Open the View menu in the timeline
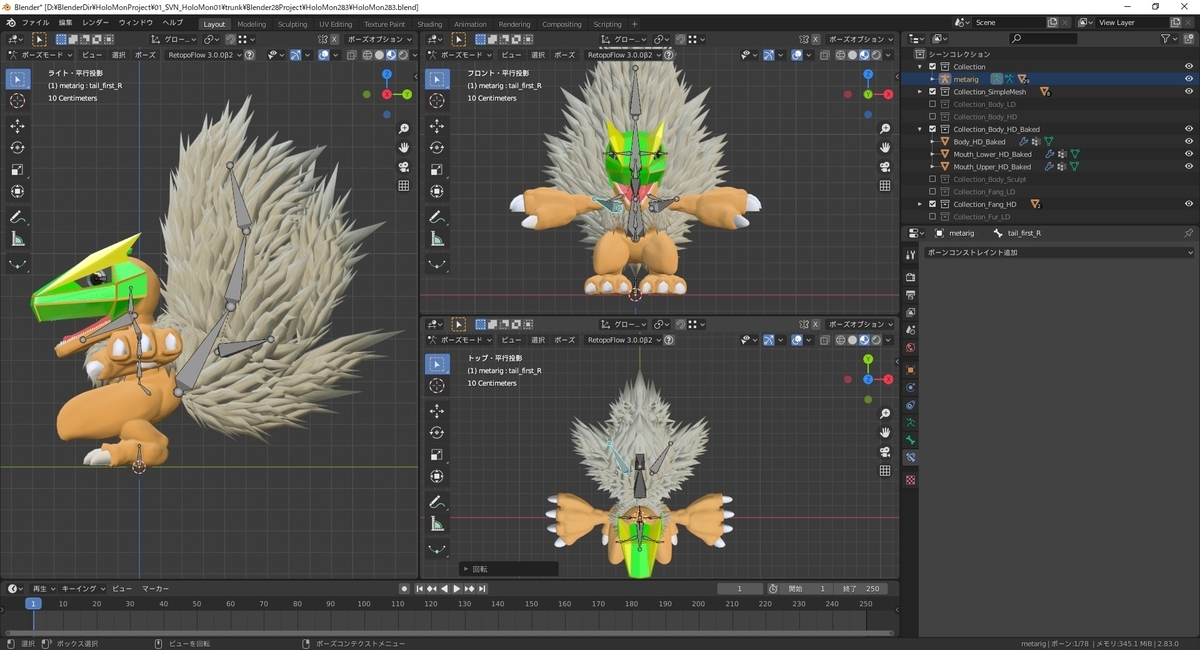The image size is (1200, 650). pos(121,589)
